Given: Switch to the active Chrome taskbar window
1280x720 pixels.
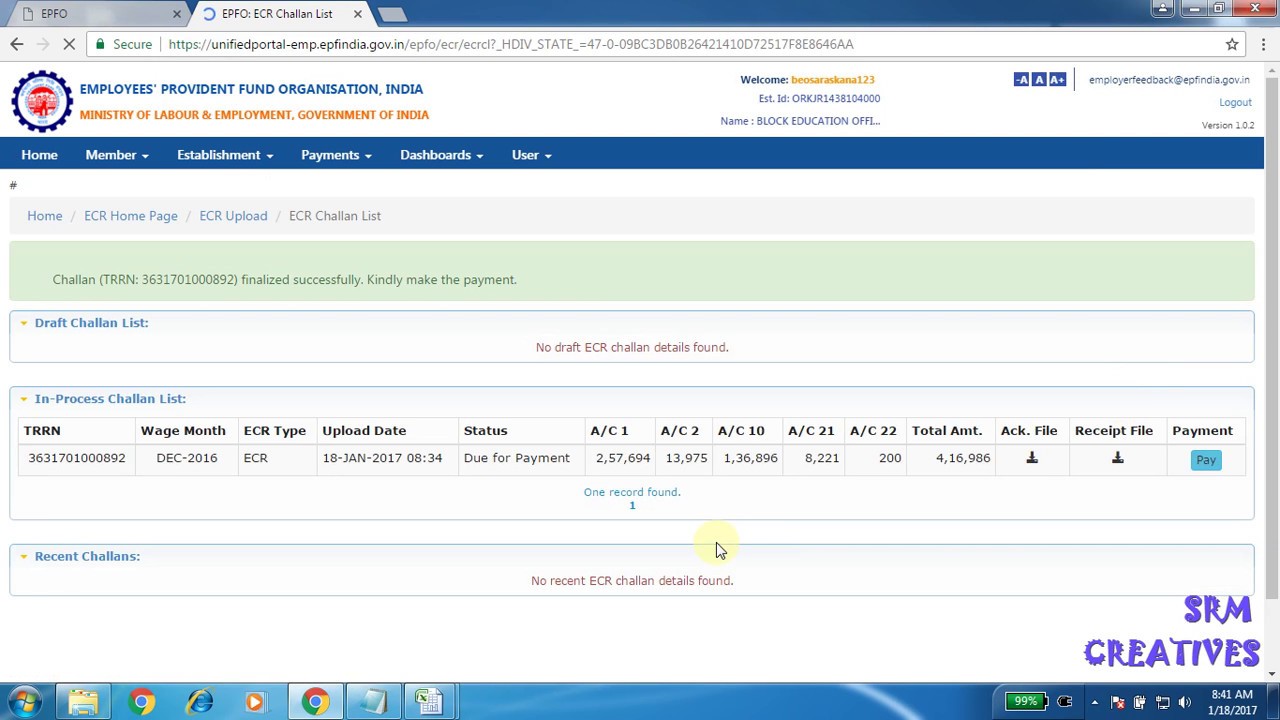Looking at the screenshot, I should pos(316,702).
